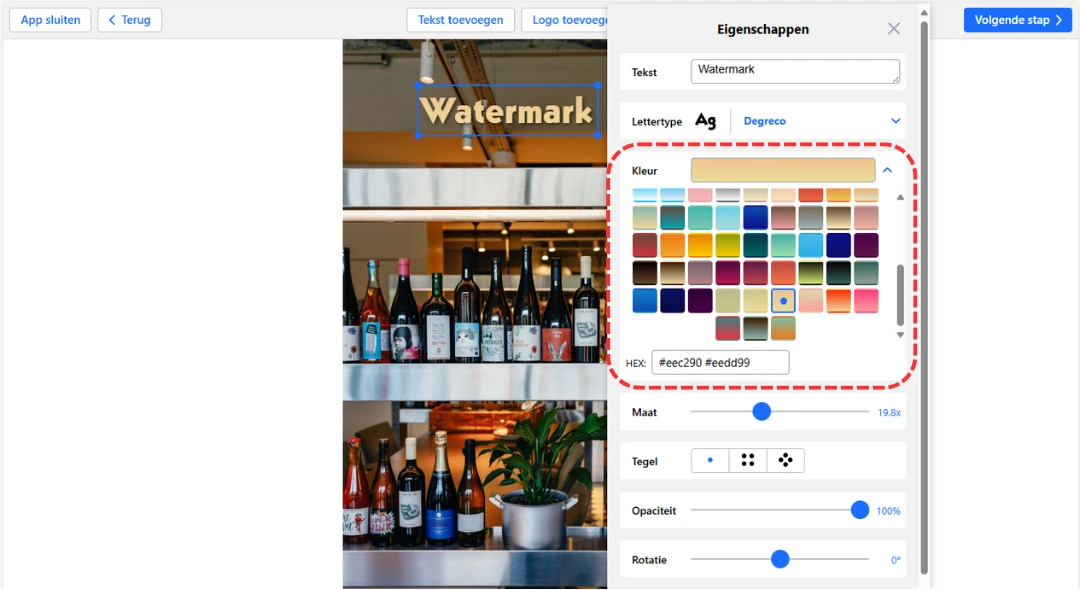Select the four-dot grid tile pattern
Screen dimensions: 1080x590
click(x=747, y=460)
